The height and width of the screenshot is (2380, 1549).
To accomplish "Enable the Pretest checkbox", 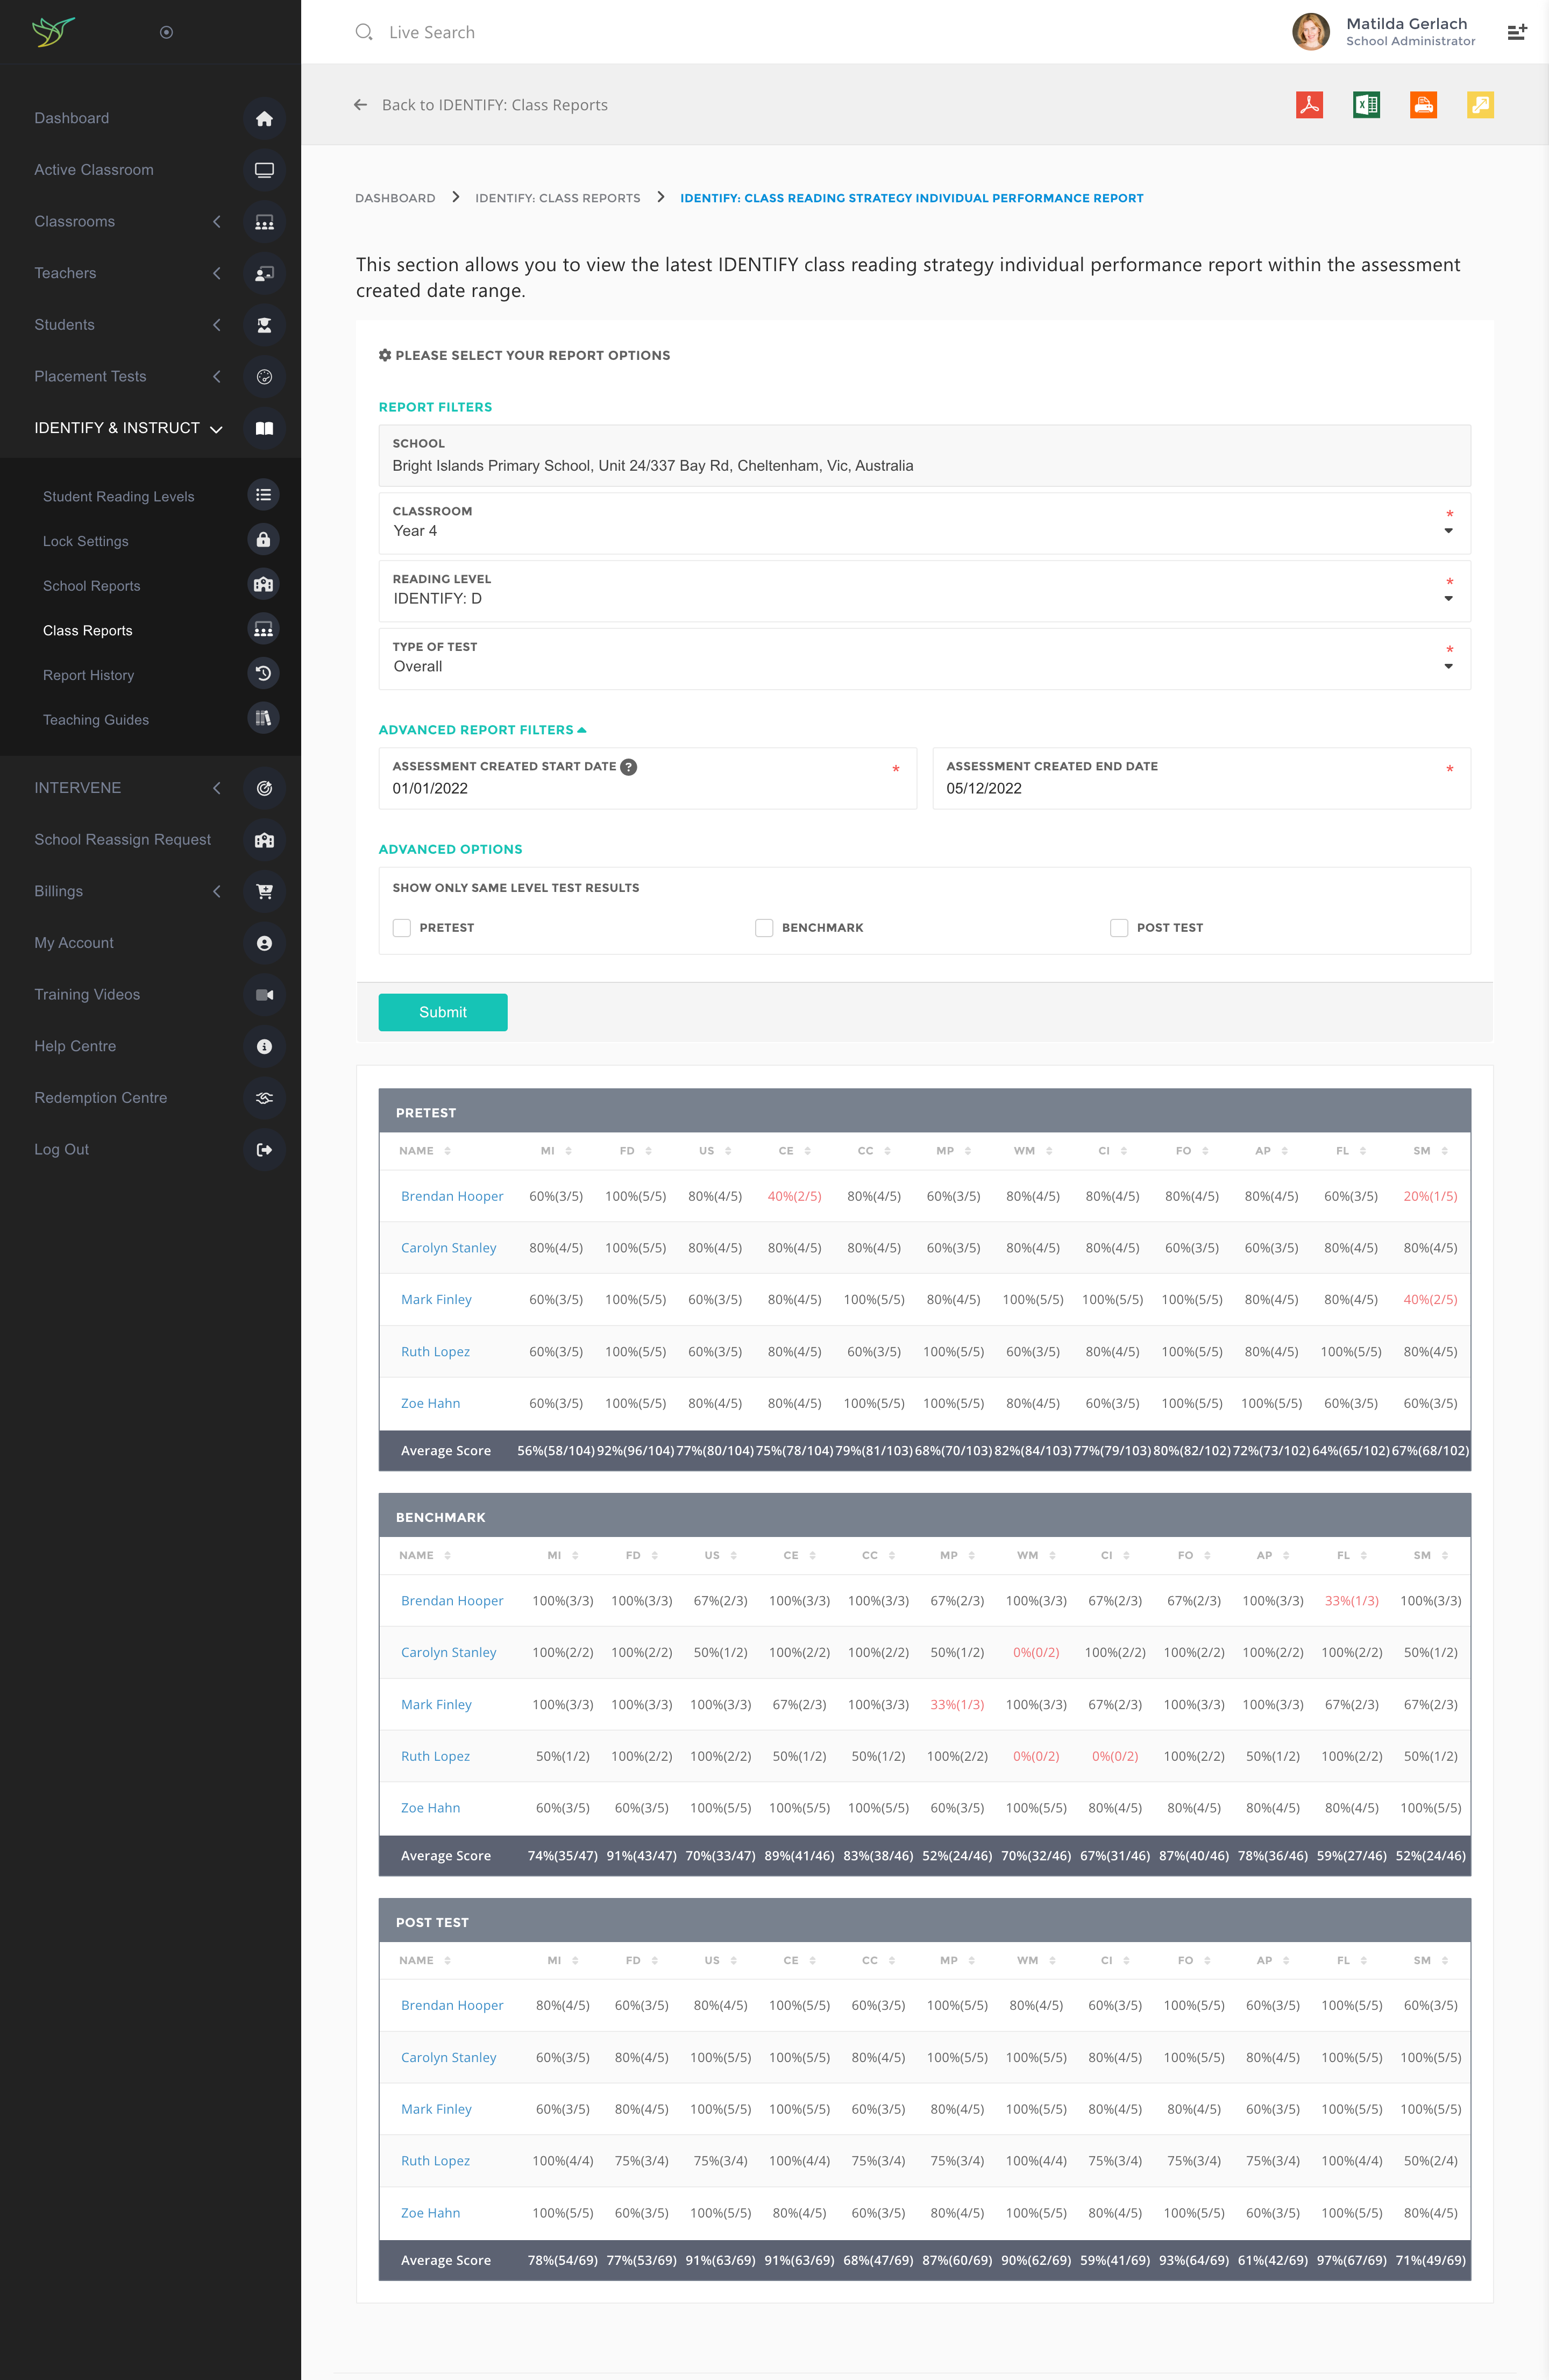I will coord(402,928).
